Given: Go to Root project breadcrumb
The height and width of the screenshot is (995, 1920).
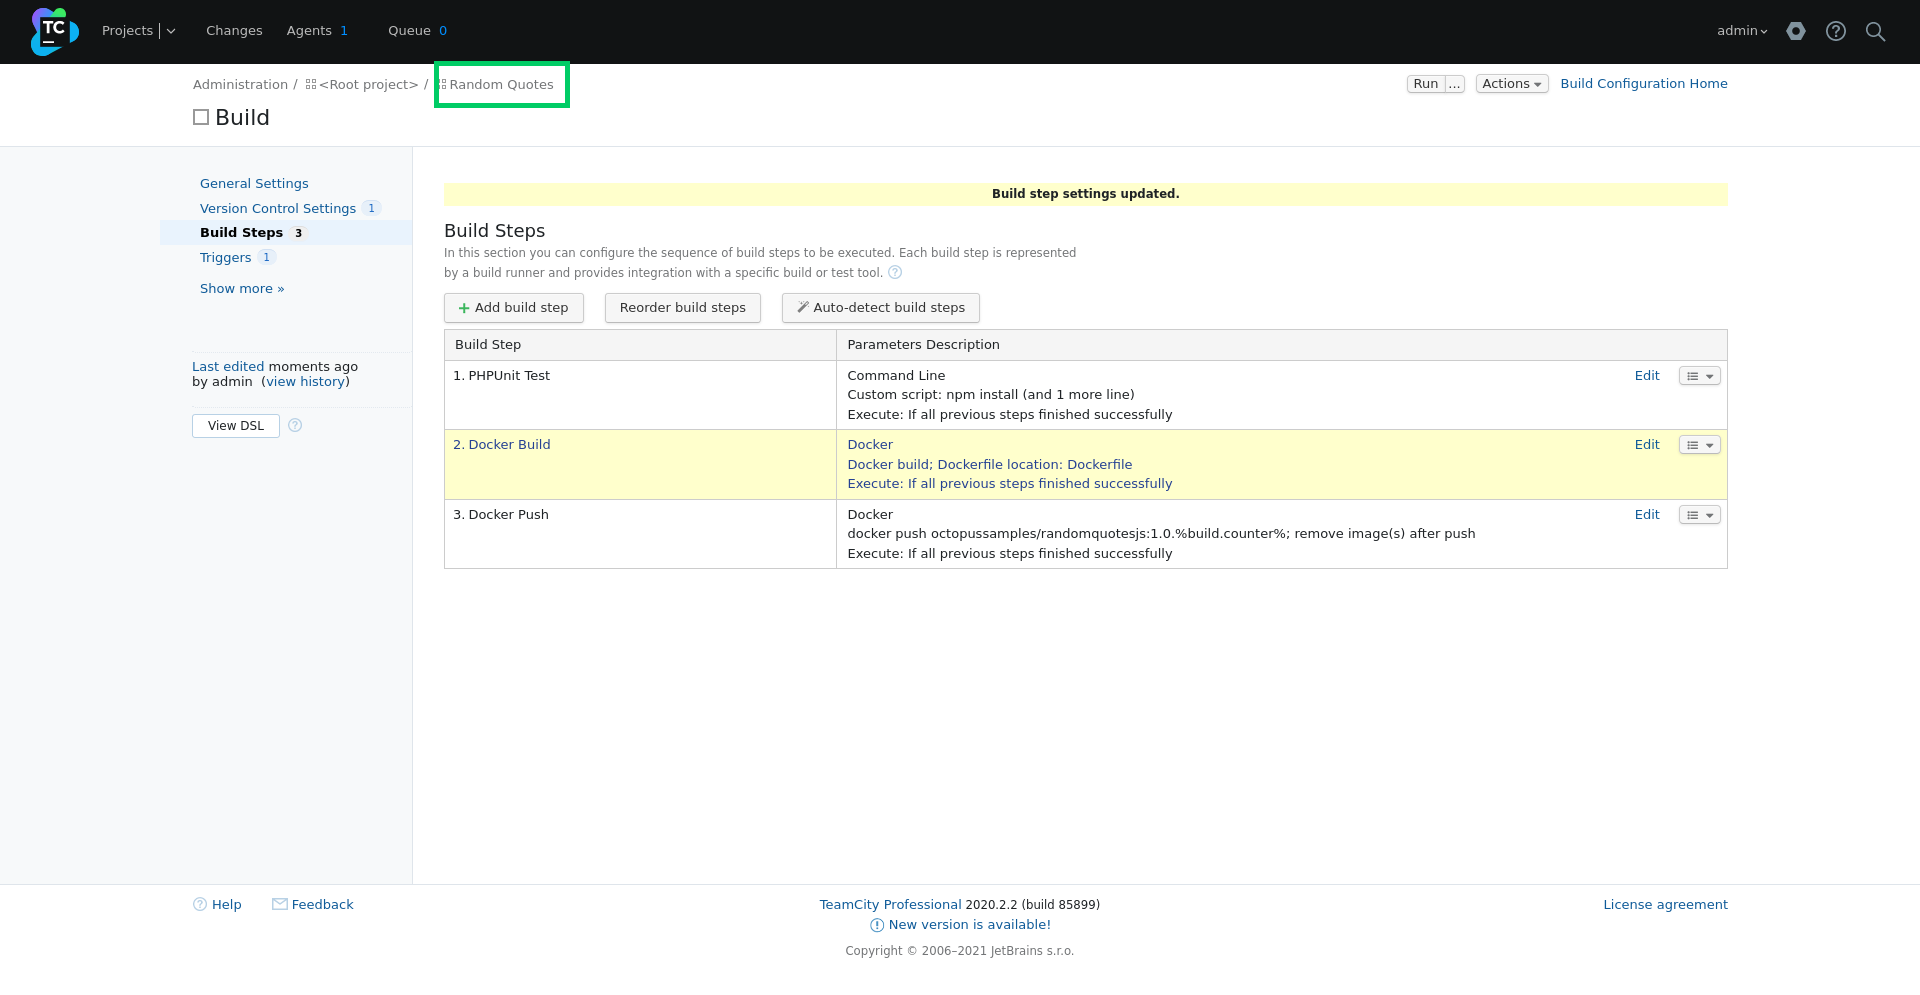Looking at the screenshot, I should [368, 85].
